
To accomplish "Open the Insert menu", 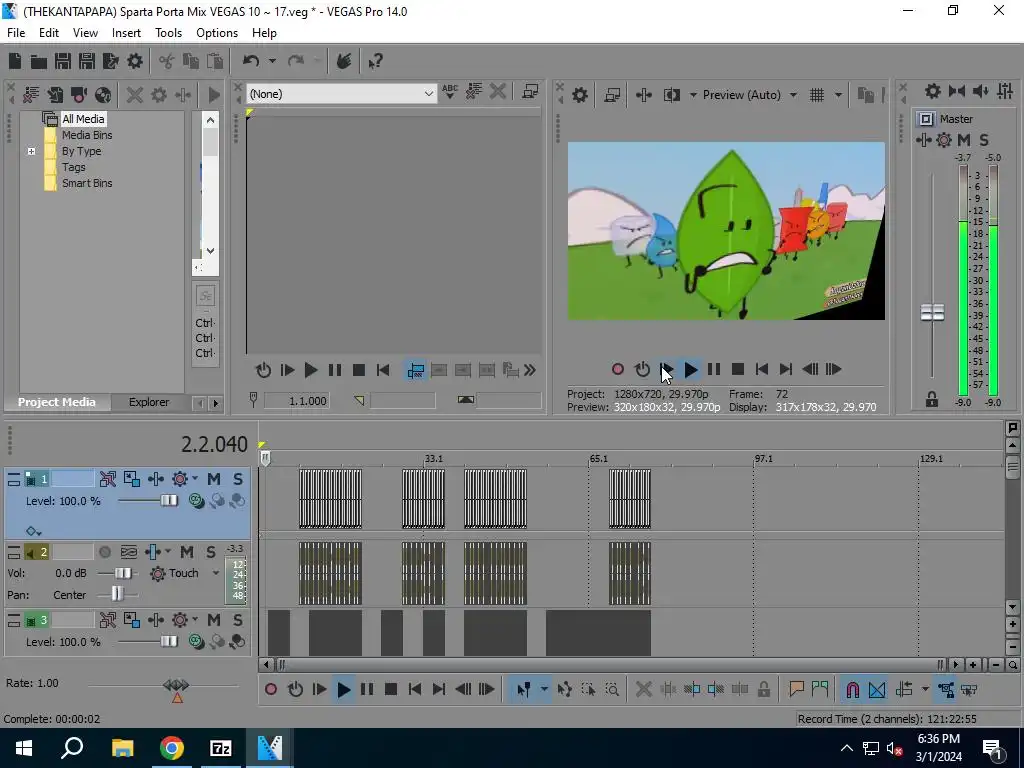I will (126, 33).
